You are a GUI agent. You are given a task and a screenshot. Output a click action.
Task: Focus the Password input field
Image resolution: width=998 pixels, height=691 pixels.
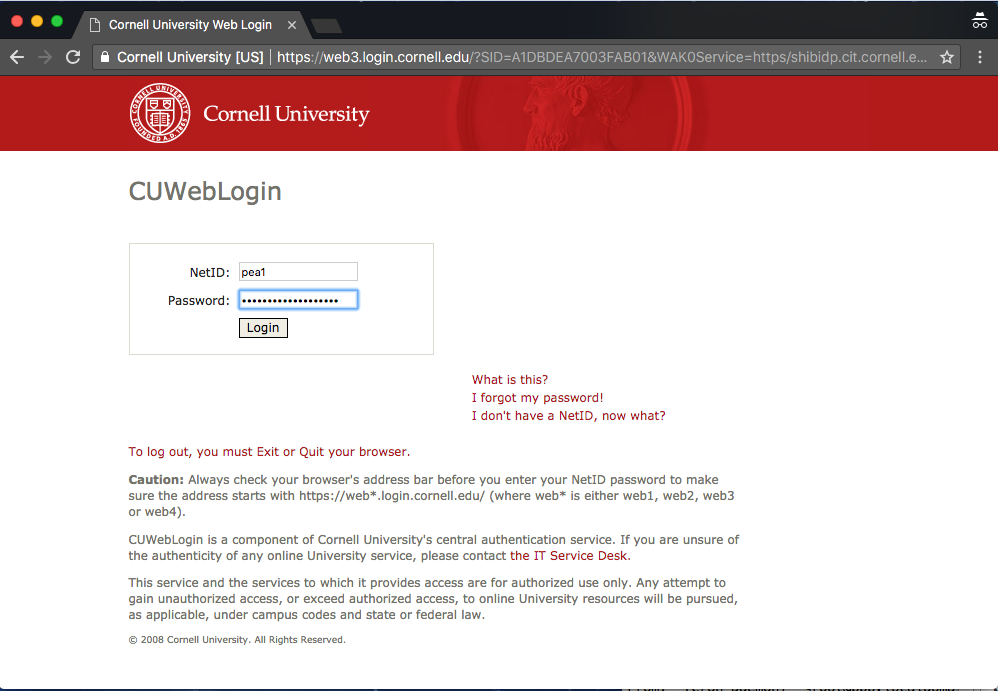pos(298,300)
